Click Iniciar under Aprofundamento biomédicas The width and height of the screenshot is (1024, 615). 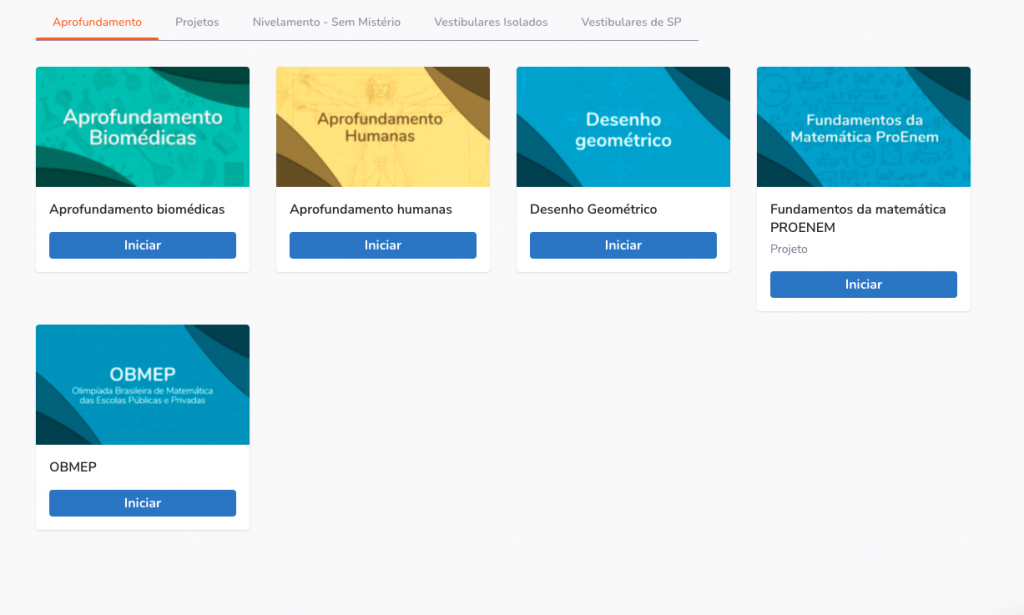(x=142, y=245)
